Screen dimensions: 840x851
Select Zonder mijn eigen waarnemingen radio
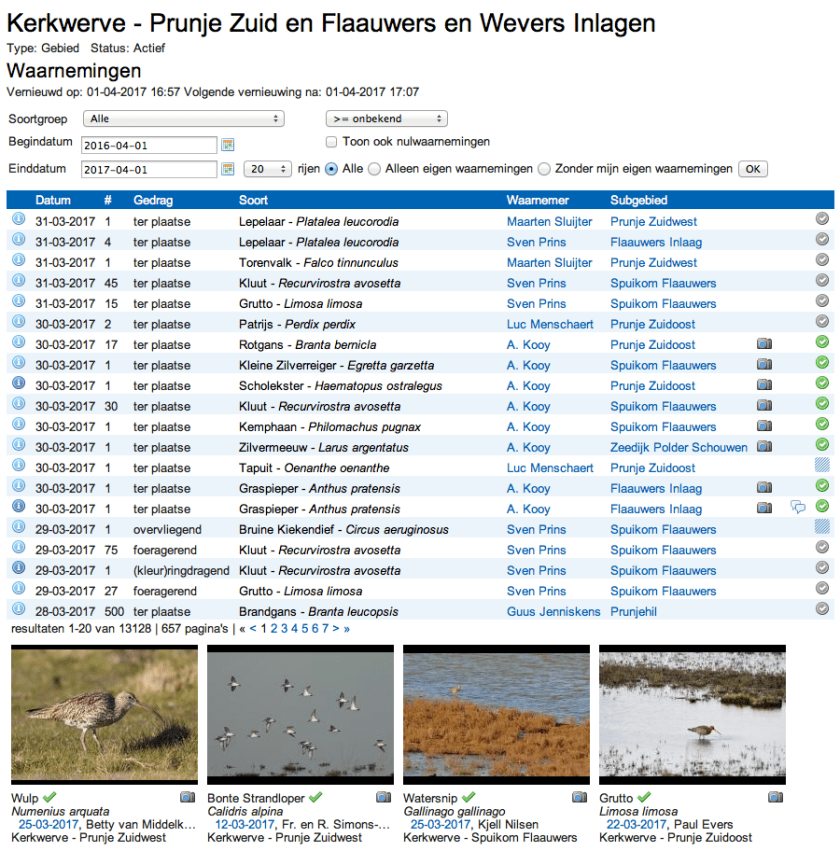point(544,169)
